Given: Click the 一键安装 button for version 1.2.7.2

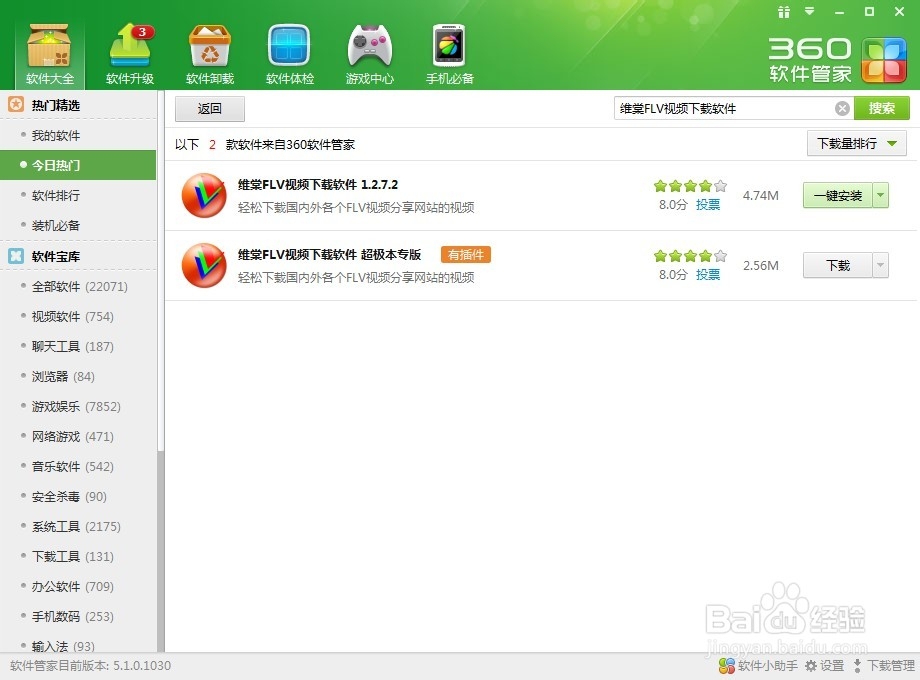Looking at the screenshot, I should pos(838,195).
